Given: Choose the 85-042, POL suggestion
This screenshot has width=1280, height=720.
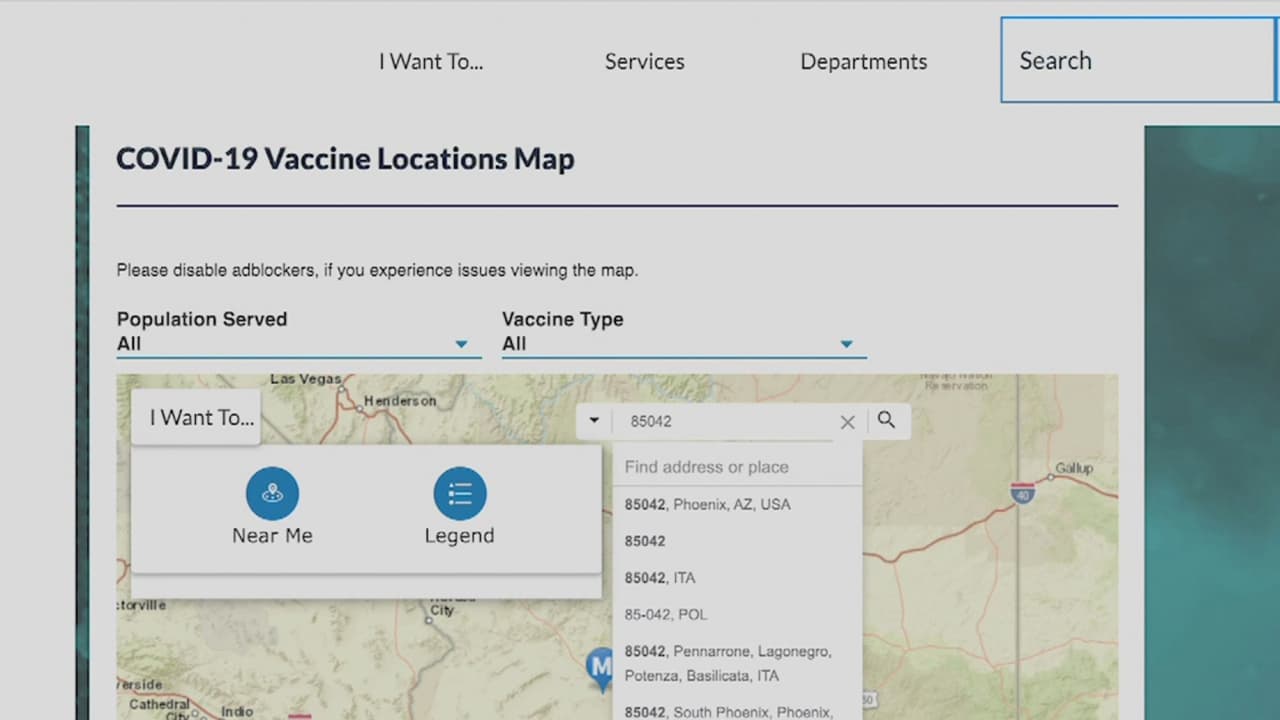Looking at the screenshot, I should 666,614.
